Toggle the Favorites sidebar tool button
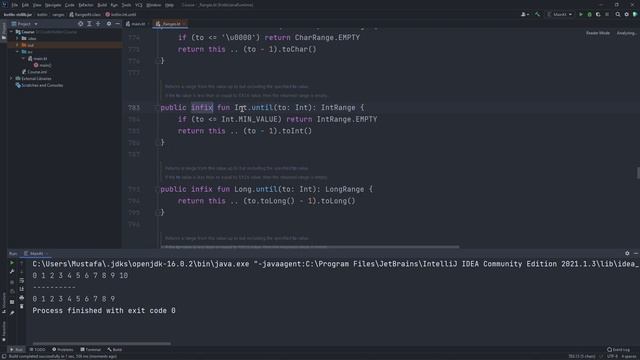640x360 pixels. (4, 331)
